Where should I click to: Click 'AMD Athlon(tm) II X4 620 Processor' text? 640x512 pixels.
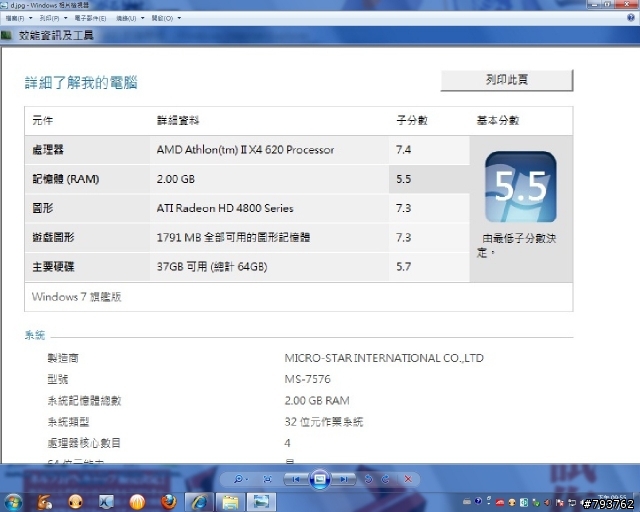[x=245, y=150]
